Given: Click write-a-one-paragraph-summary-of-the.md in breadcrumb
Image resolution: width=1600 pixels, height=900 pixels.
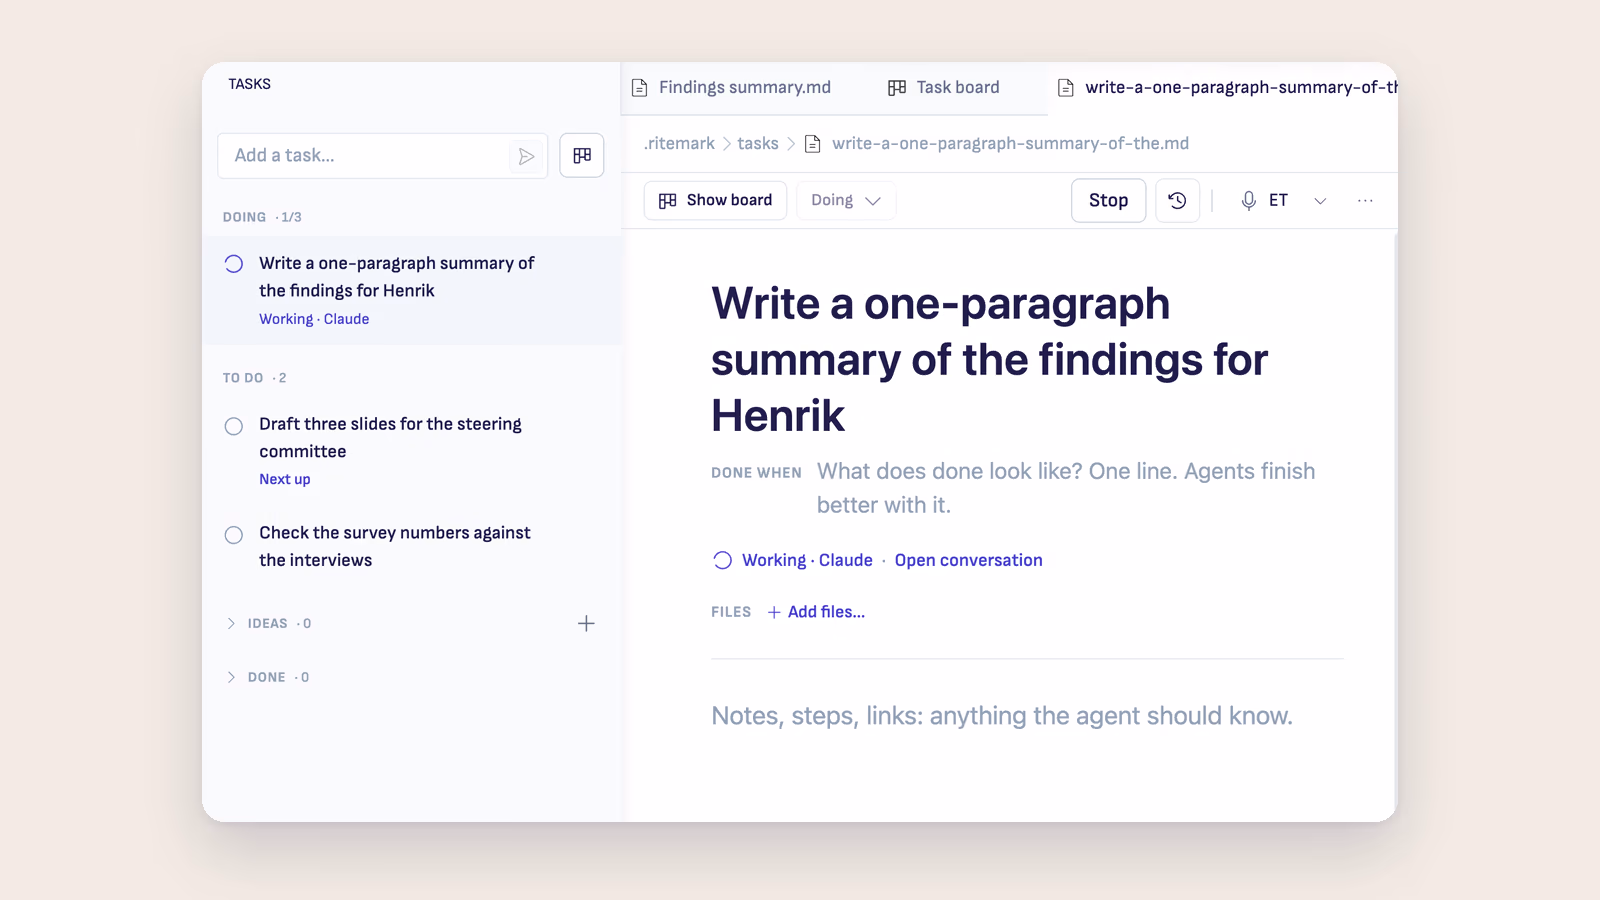Looking at the screenshot, I should (1010, 144).
